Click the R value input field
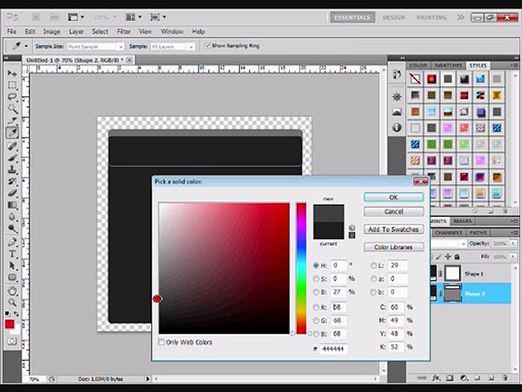This screenshot has height=392, width=522. tap(338, 307)
